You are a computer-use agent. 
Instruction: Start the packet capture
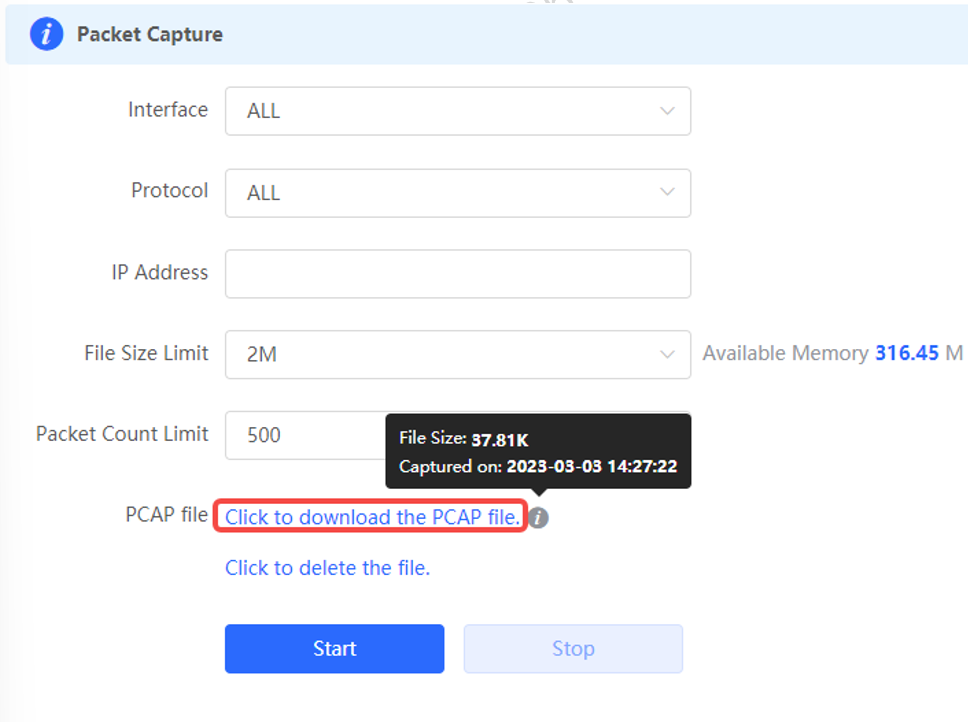point(334,649)
